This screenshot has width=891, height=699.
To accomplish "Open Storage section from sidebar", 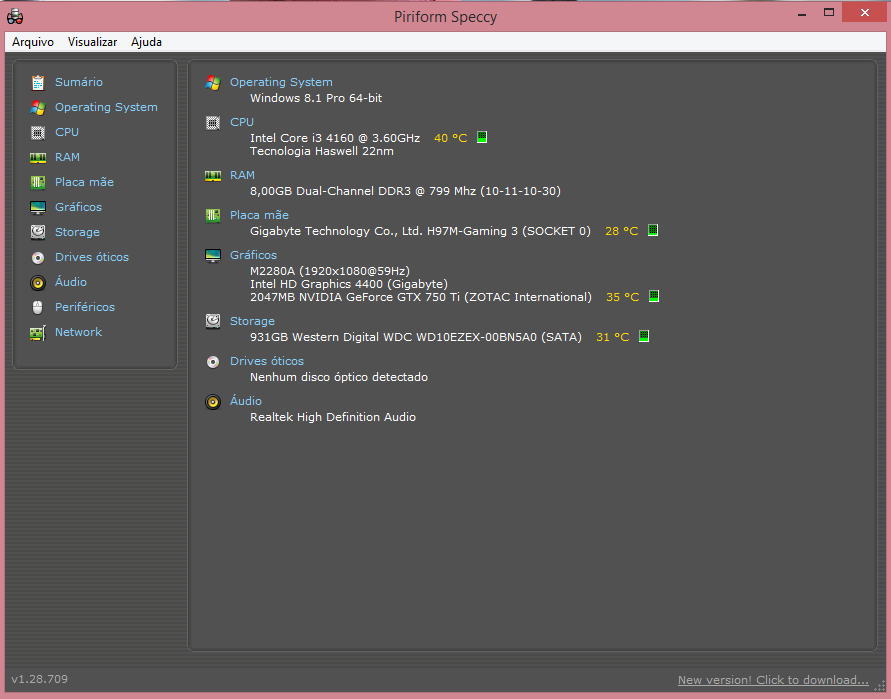I will (77, 232).
